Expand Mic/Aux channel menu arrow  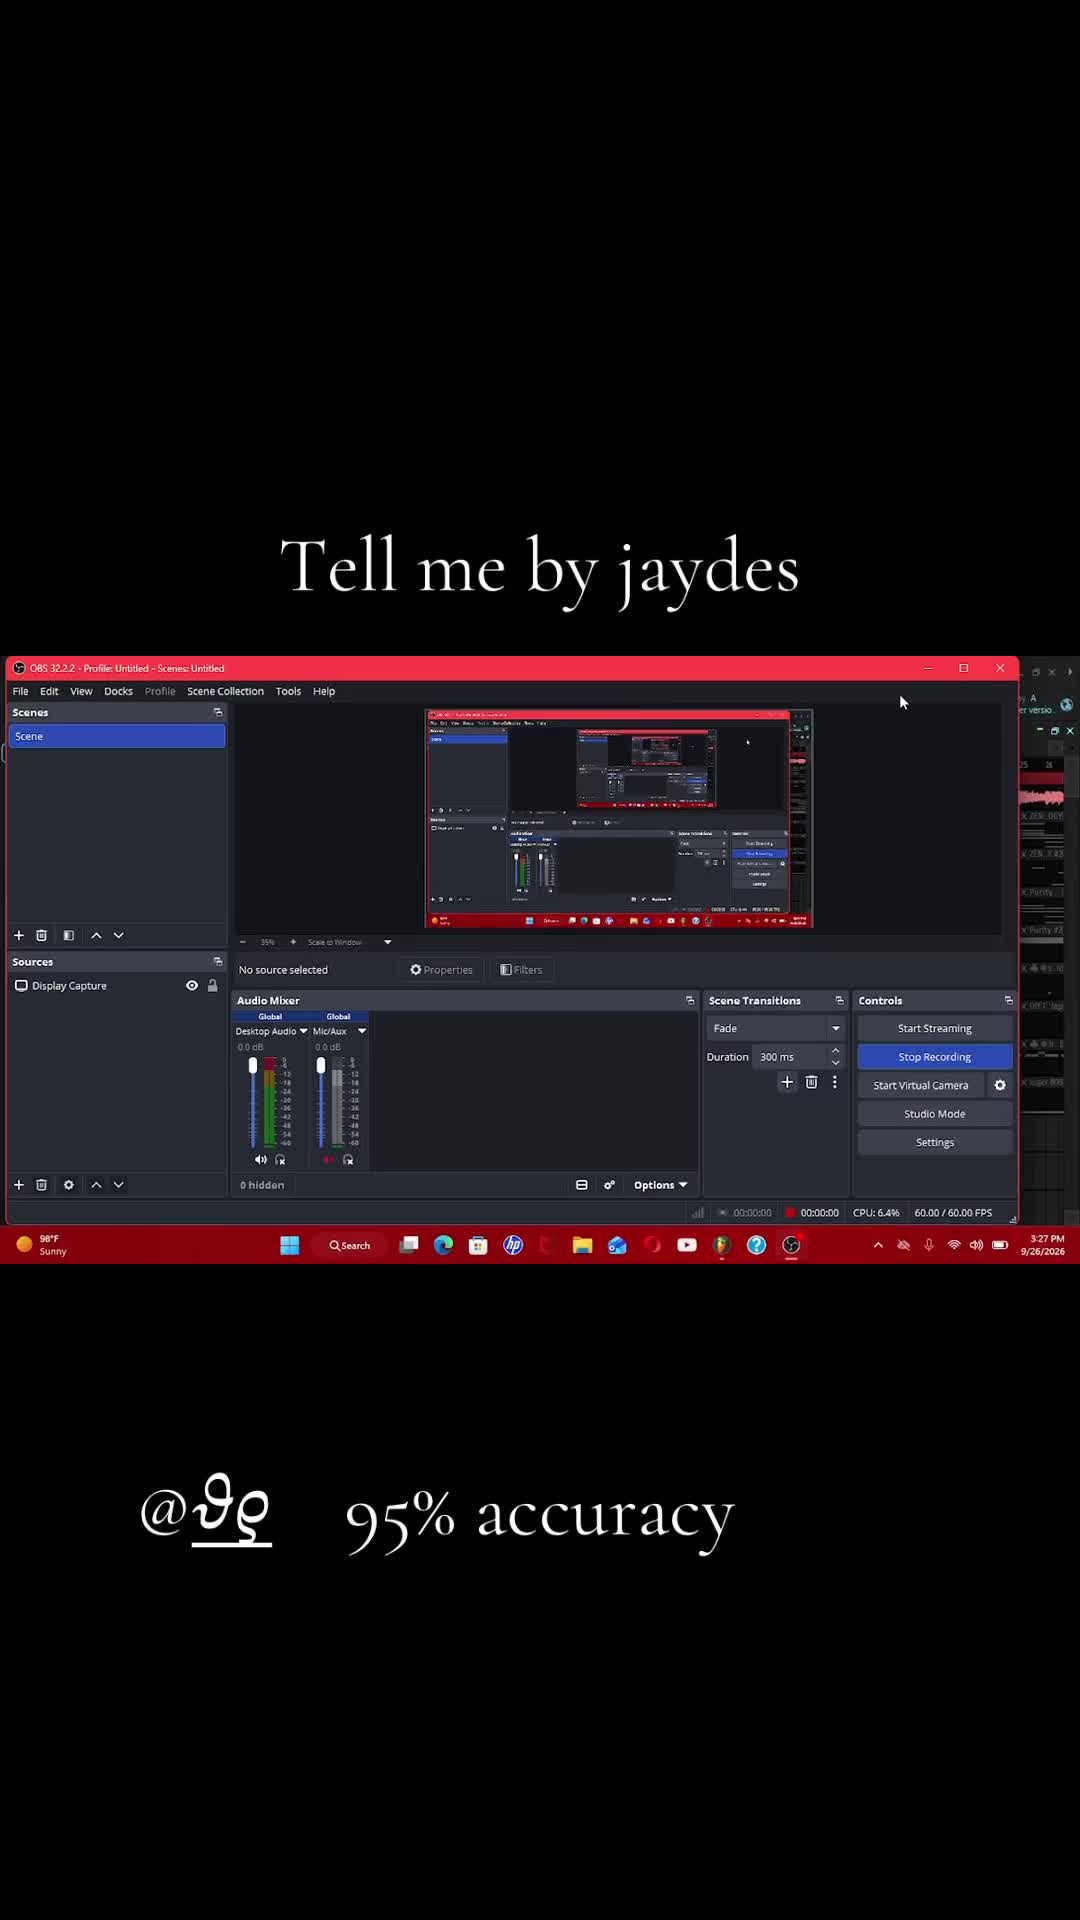(x=362, y=1031)
